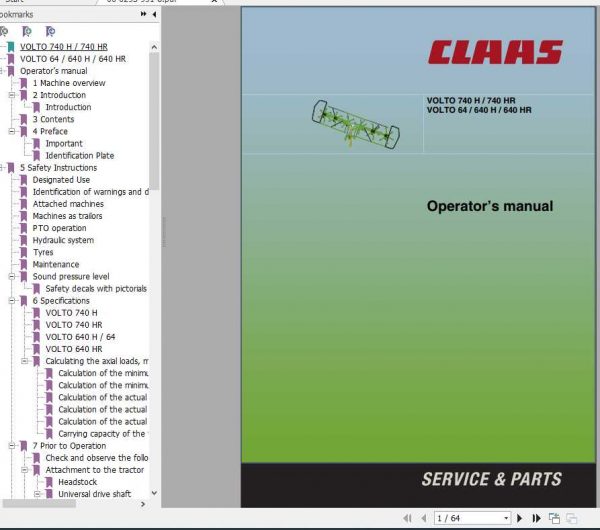Viewport: 600px width, 530px height.
Task: Collapse the 4 Preface bookmark node
Action: [12, 131]
